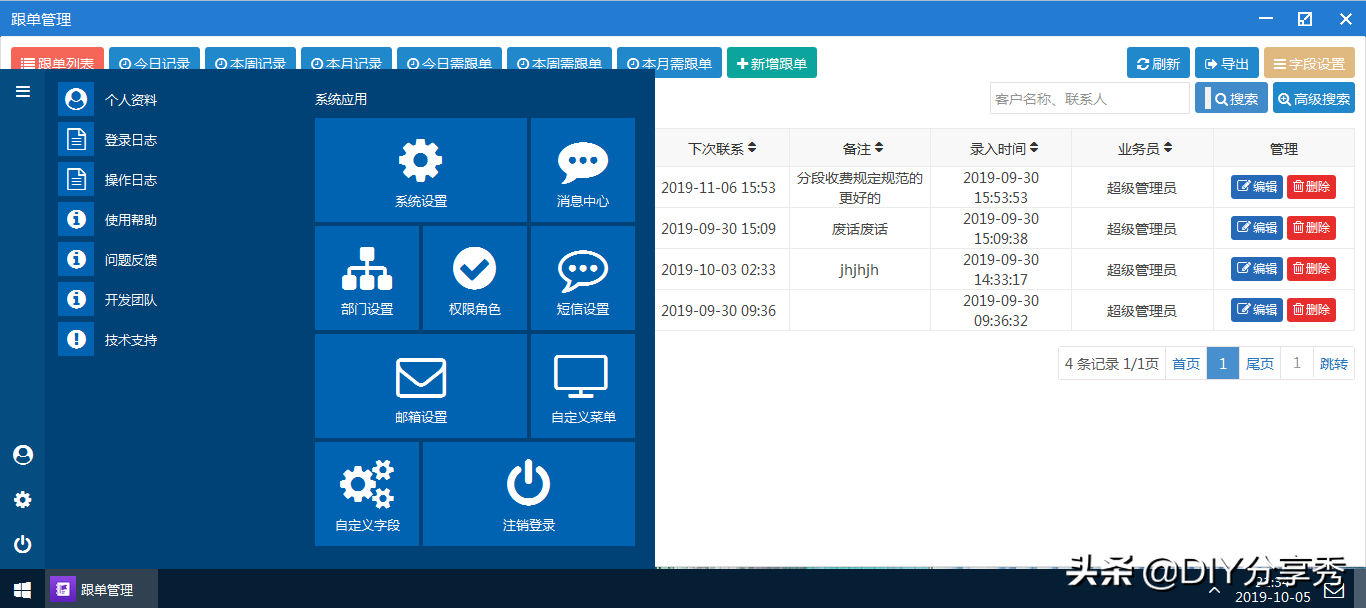Open 使用帮助 from the start menu list
Image resolution: width=1366 pixels, height=608 pixels.
(108, 220)
